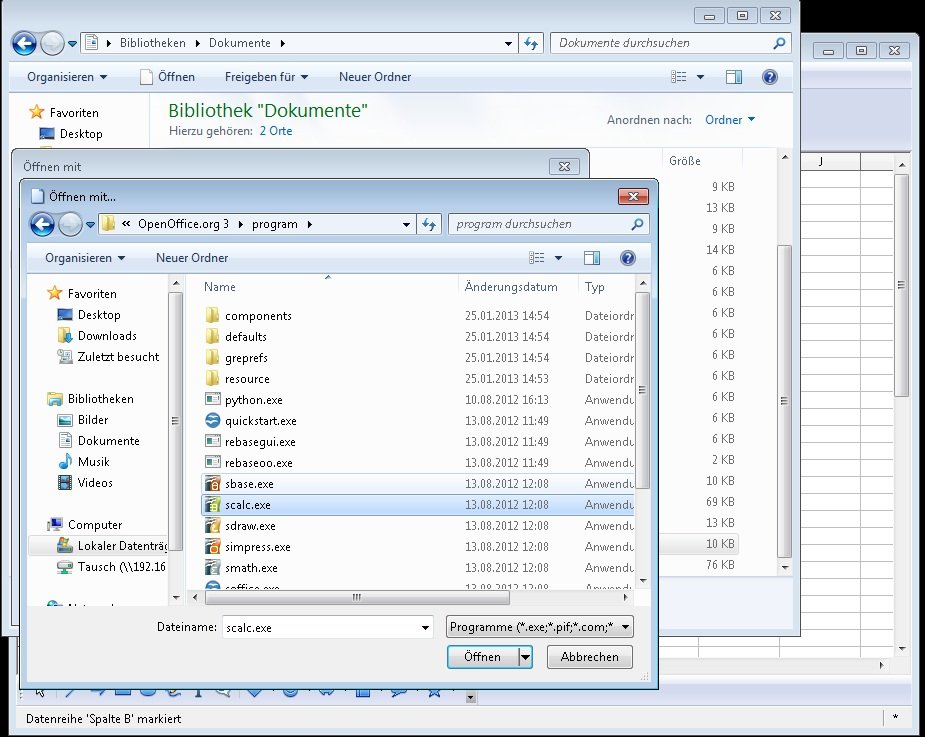Expand the Öffnen button split arrow
This screenshot has height=737, width=925.
click(x=525, y=657)
